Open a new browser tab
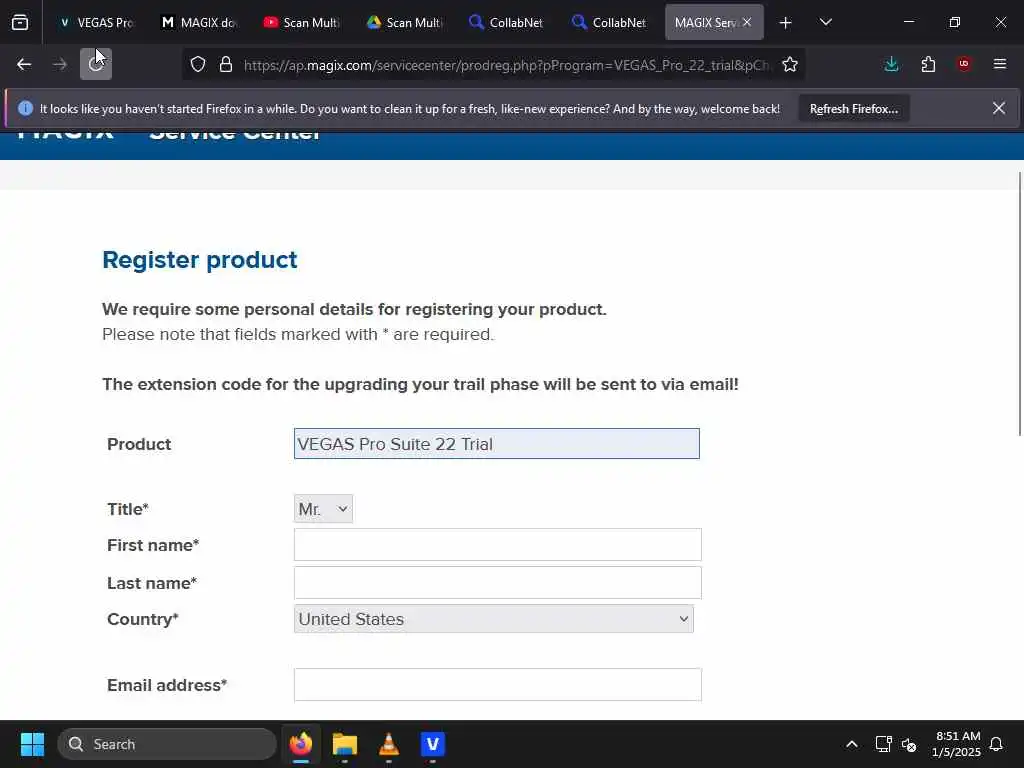Viewport: 1024px width, 768px height. [x=786, y=23]
